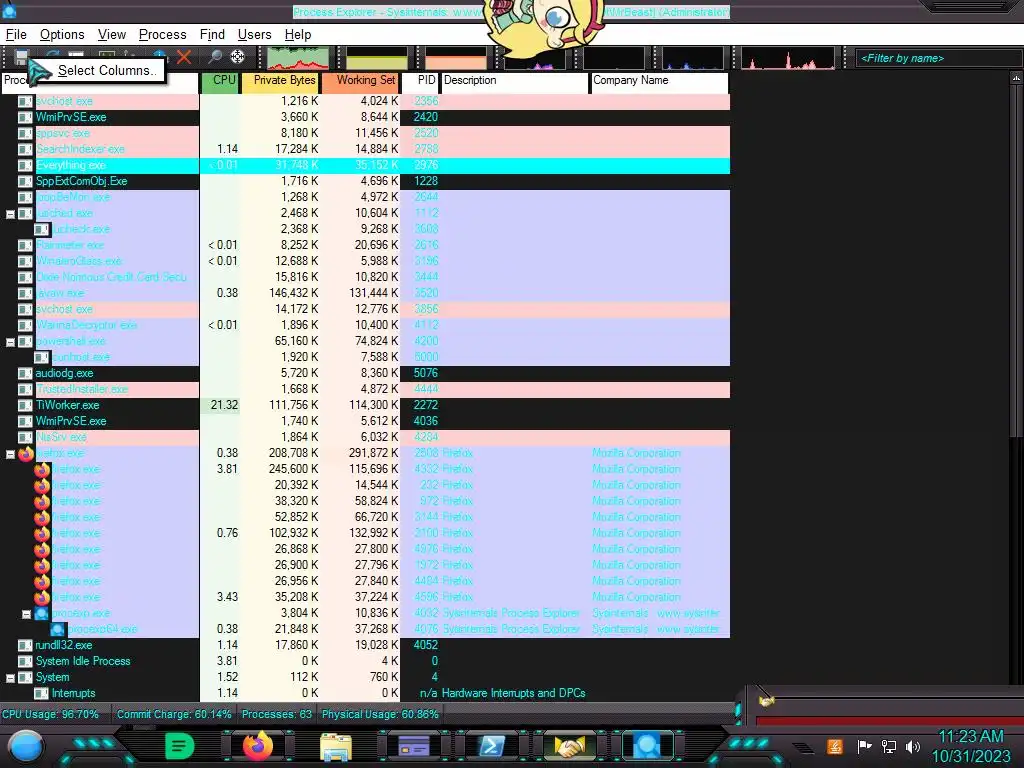This screenshot has width=1024, height=768.
Task: Click the 146,432 K private bytes value
Action: [x=293, y=293]
